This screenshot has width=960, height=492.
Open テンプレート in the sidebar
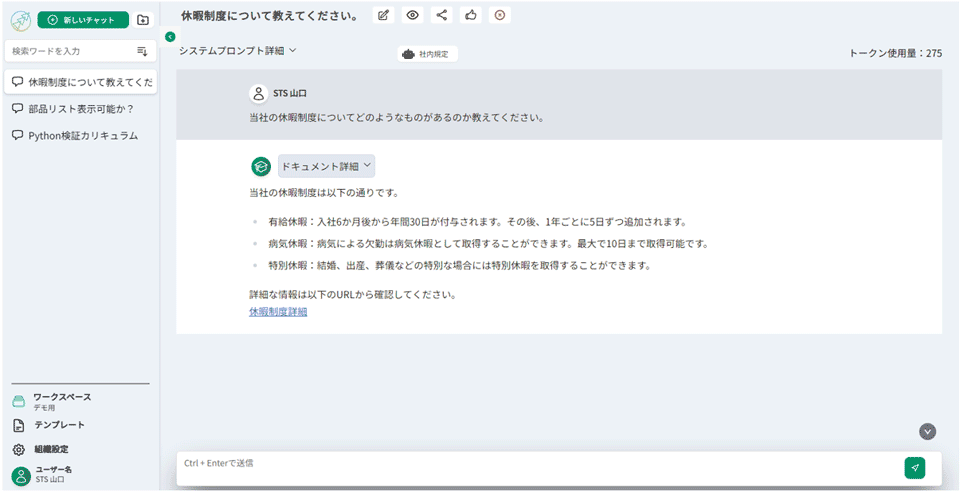tap(58, 425)
